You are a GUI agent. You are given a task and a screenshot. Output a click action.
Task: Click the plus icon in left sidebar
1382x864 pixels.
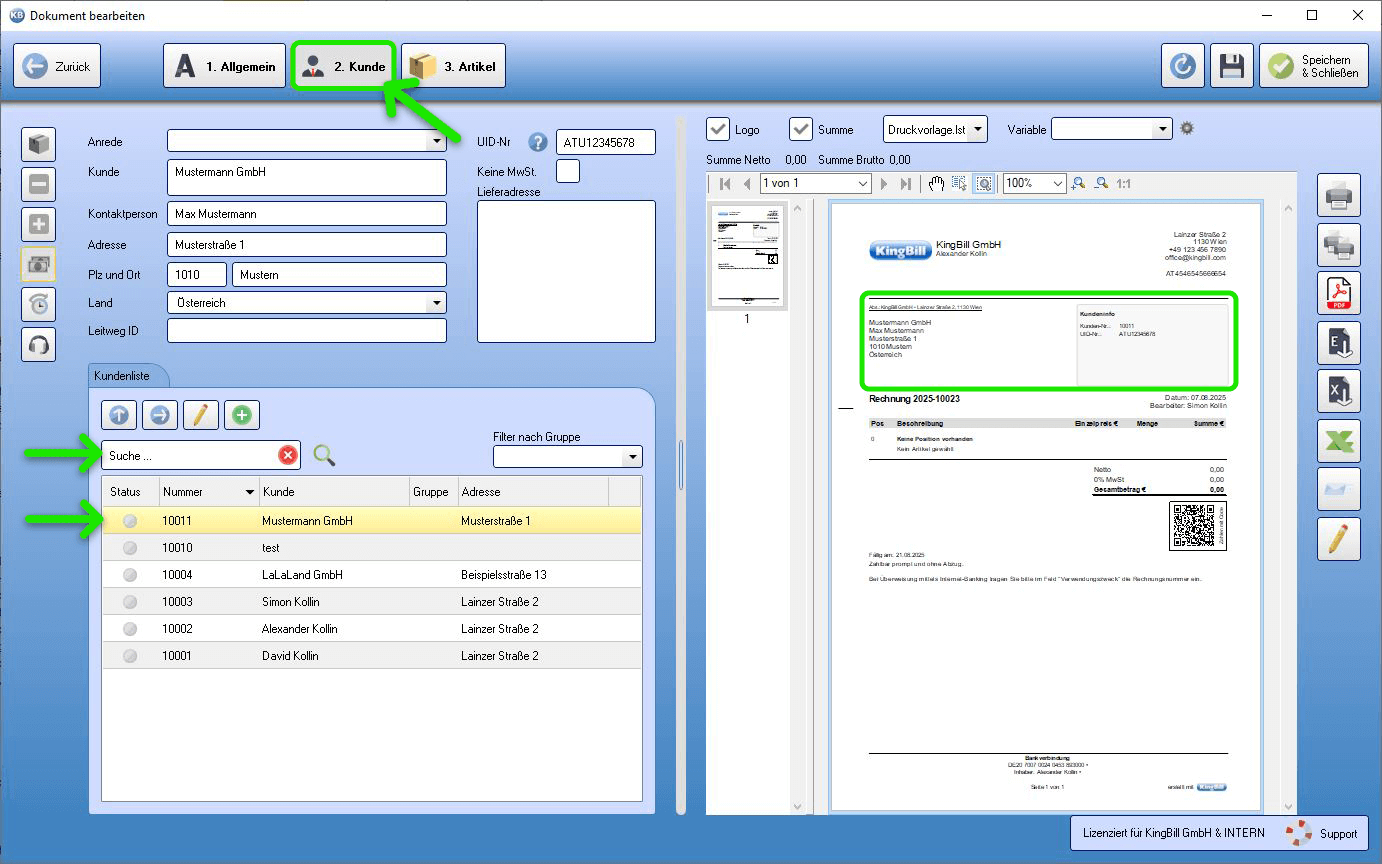tap(39, 224)
